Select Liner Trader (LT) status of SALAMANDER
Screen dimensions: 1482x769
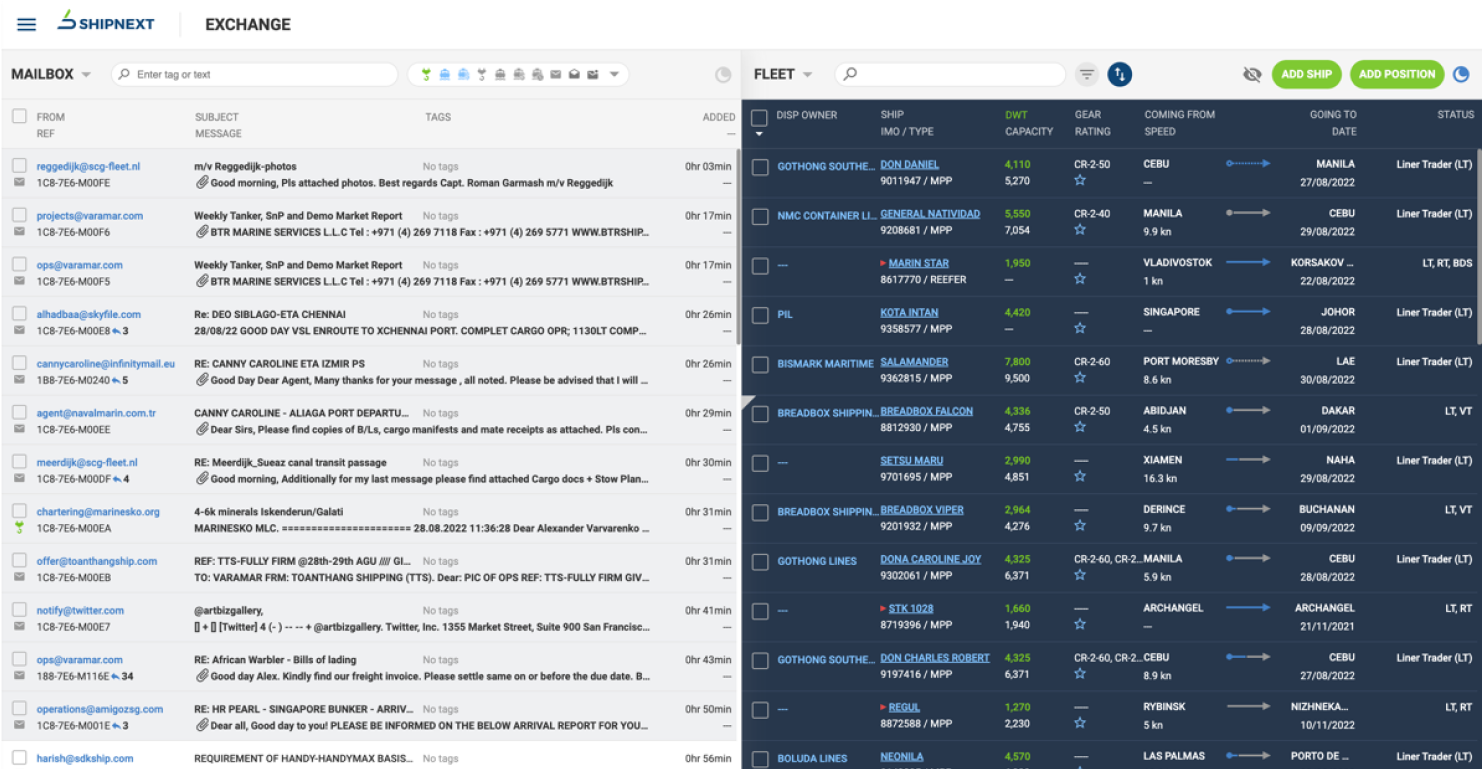pyautogui.click(x=1434, y=362)
